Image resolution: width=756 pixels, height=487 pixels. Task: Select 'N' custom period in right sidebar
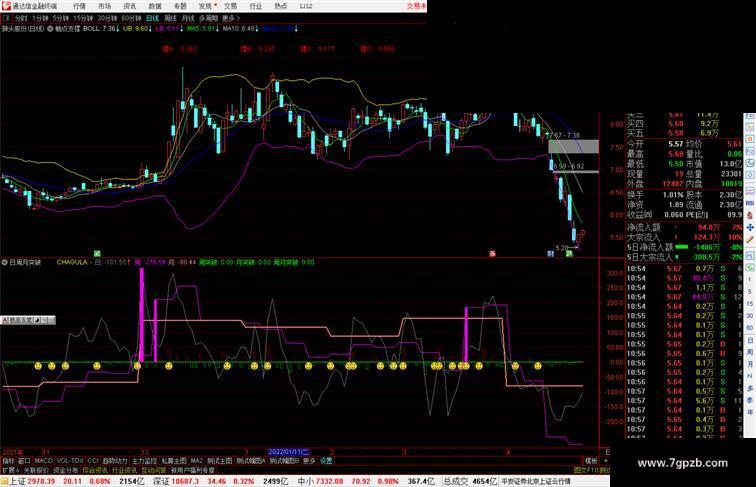pyautogui.click(x=750, y=376)
